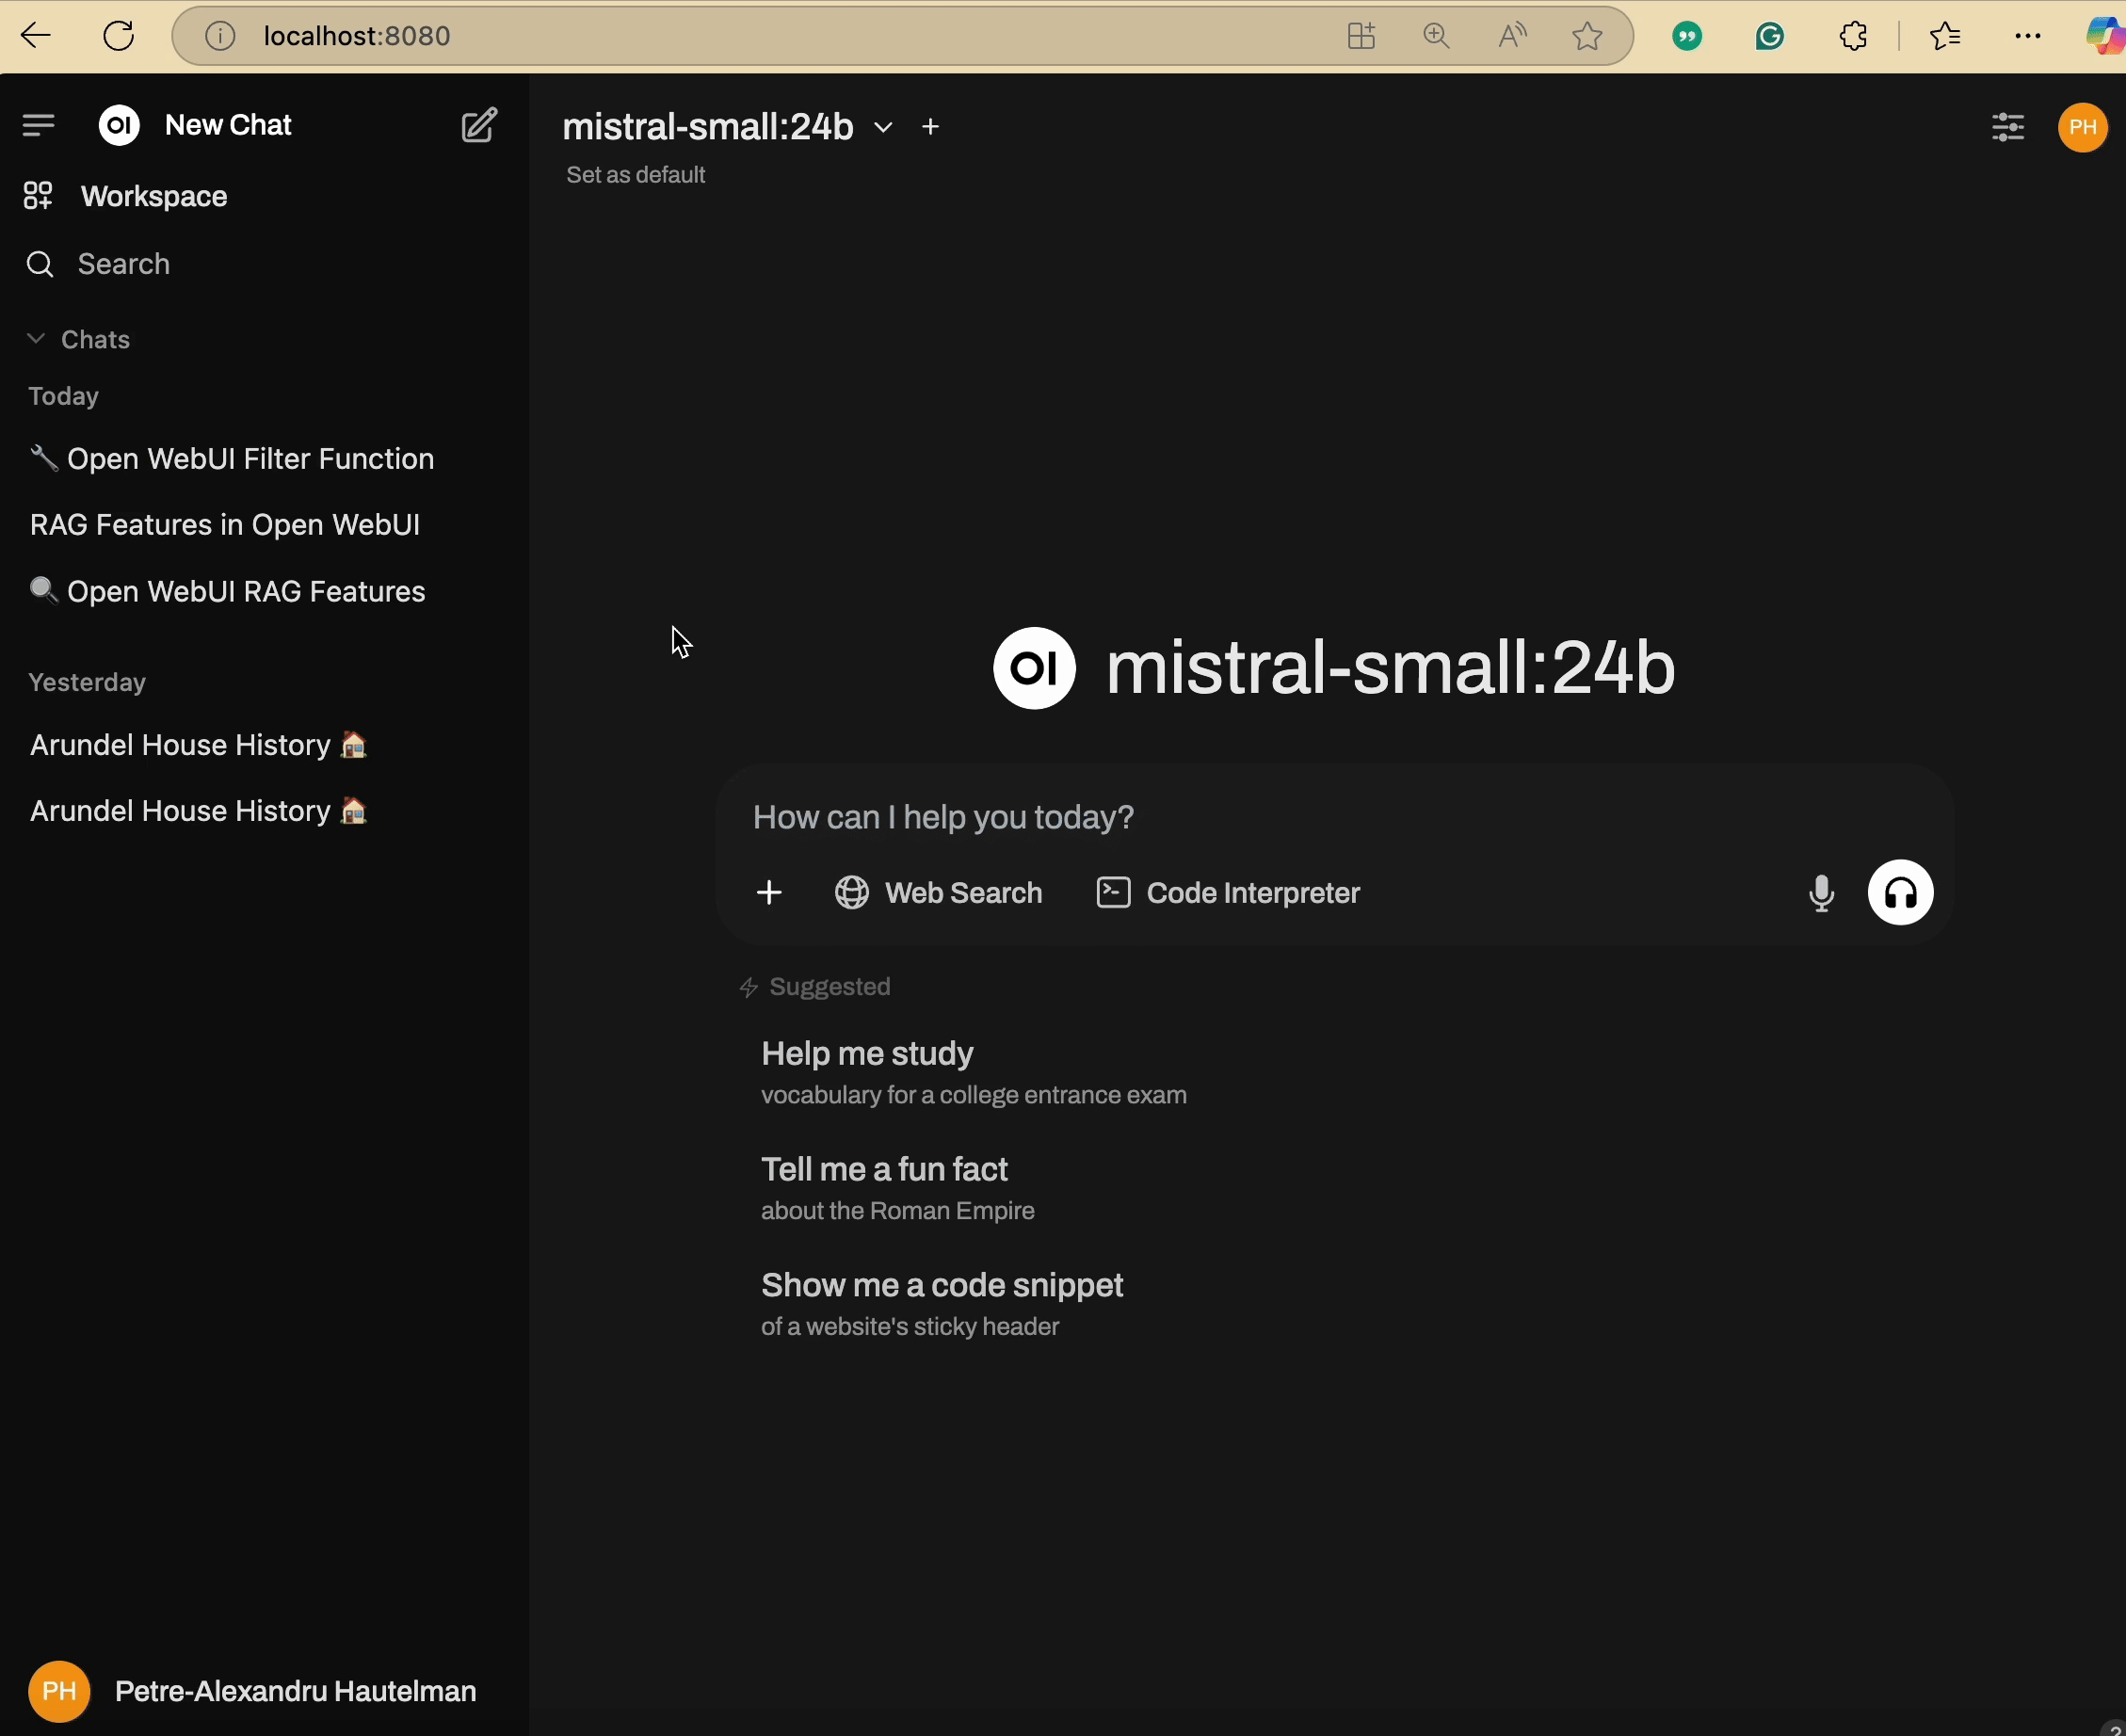Add another model with the plus icon
This screenshot has height=1736, width=2126.
(x=930, y=127)
